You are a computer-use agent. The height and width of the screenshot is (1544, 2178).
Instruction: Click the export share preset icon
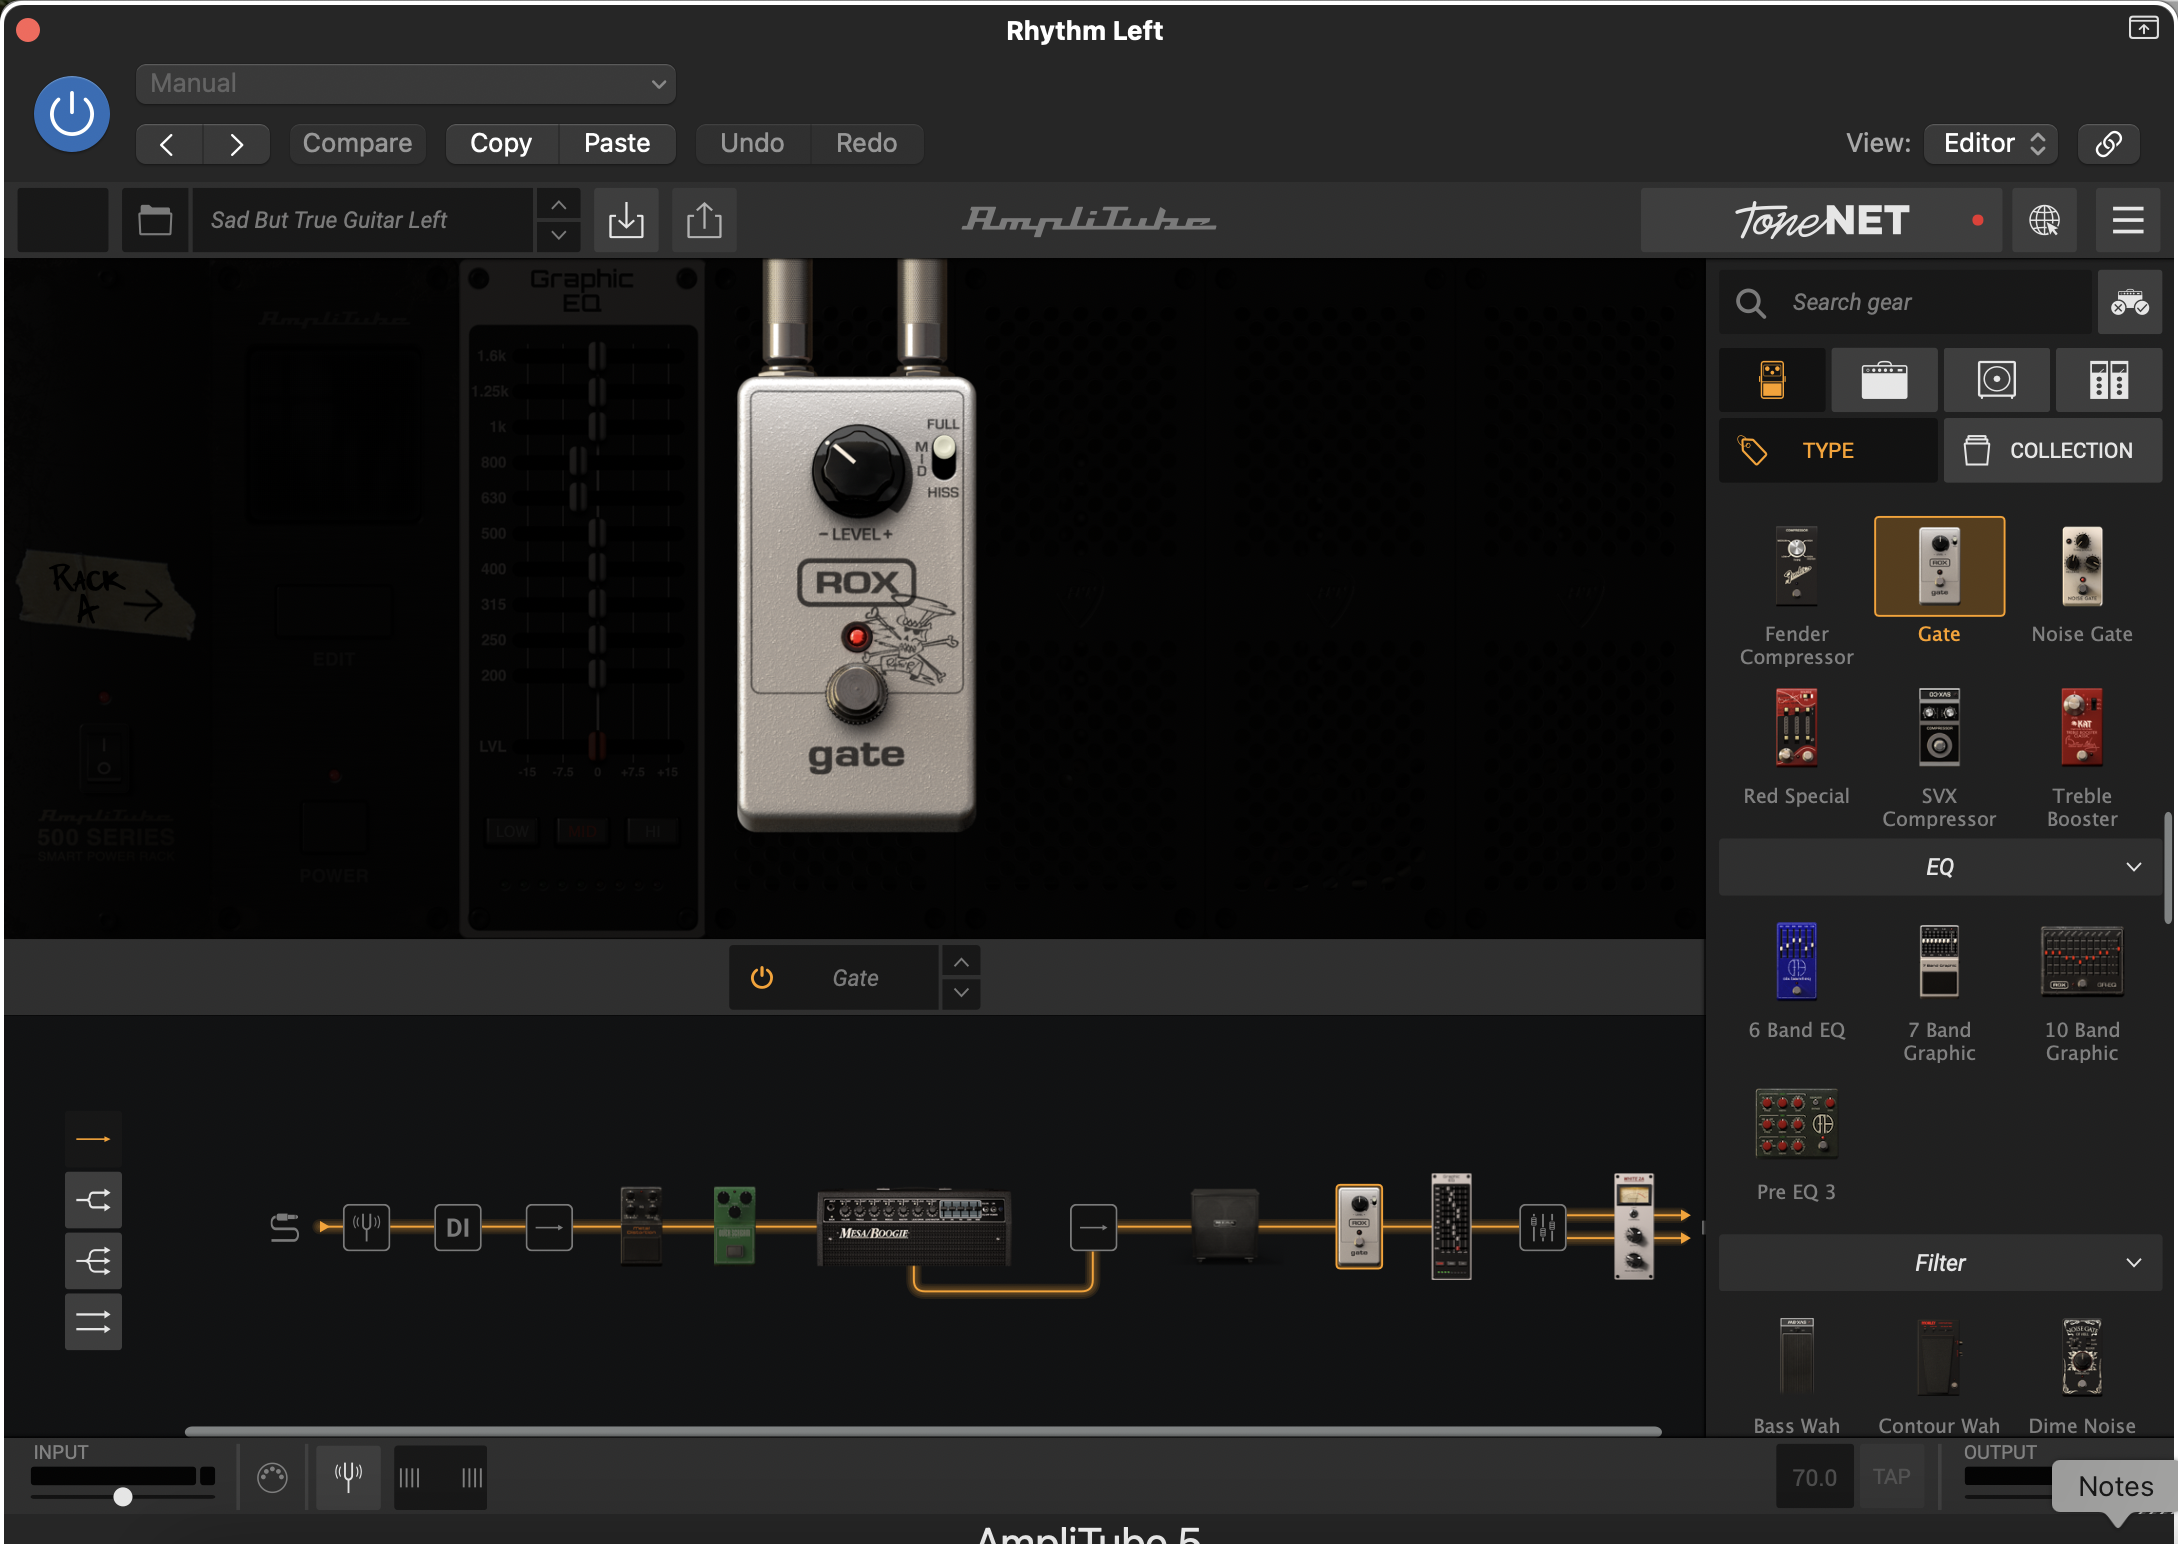point(704,220)
